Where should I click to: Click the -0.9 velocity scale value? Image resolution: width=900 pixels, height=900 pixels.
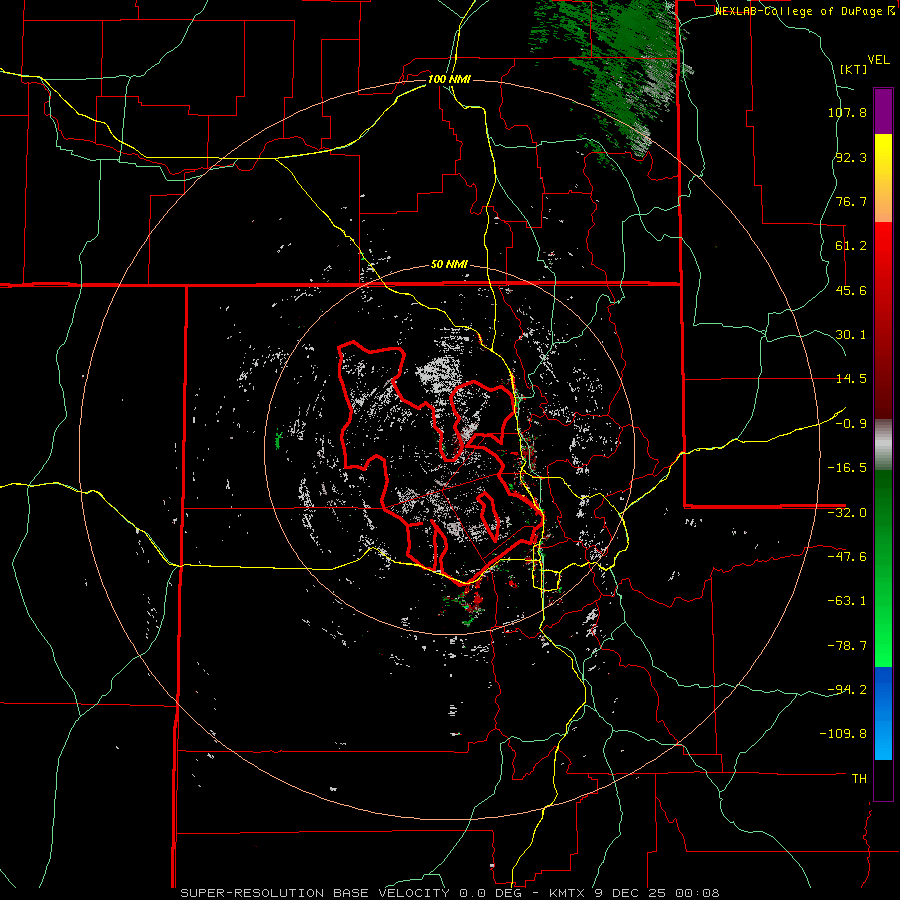pyautogui.click(x=851, y=424)
